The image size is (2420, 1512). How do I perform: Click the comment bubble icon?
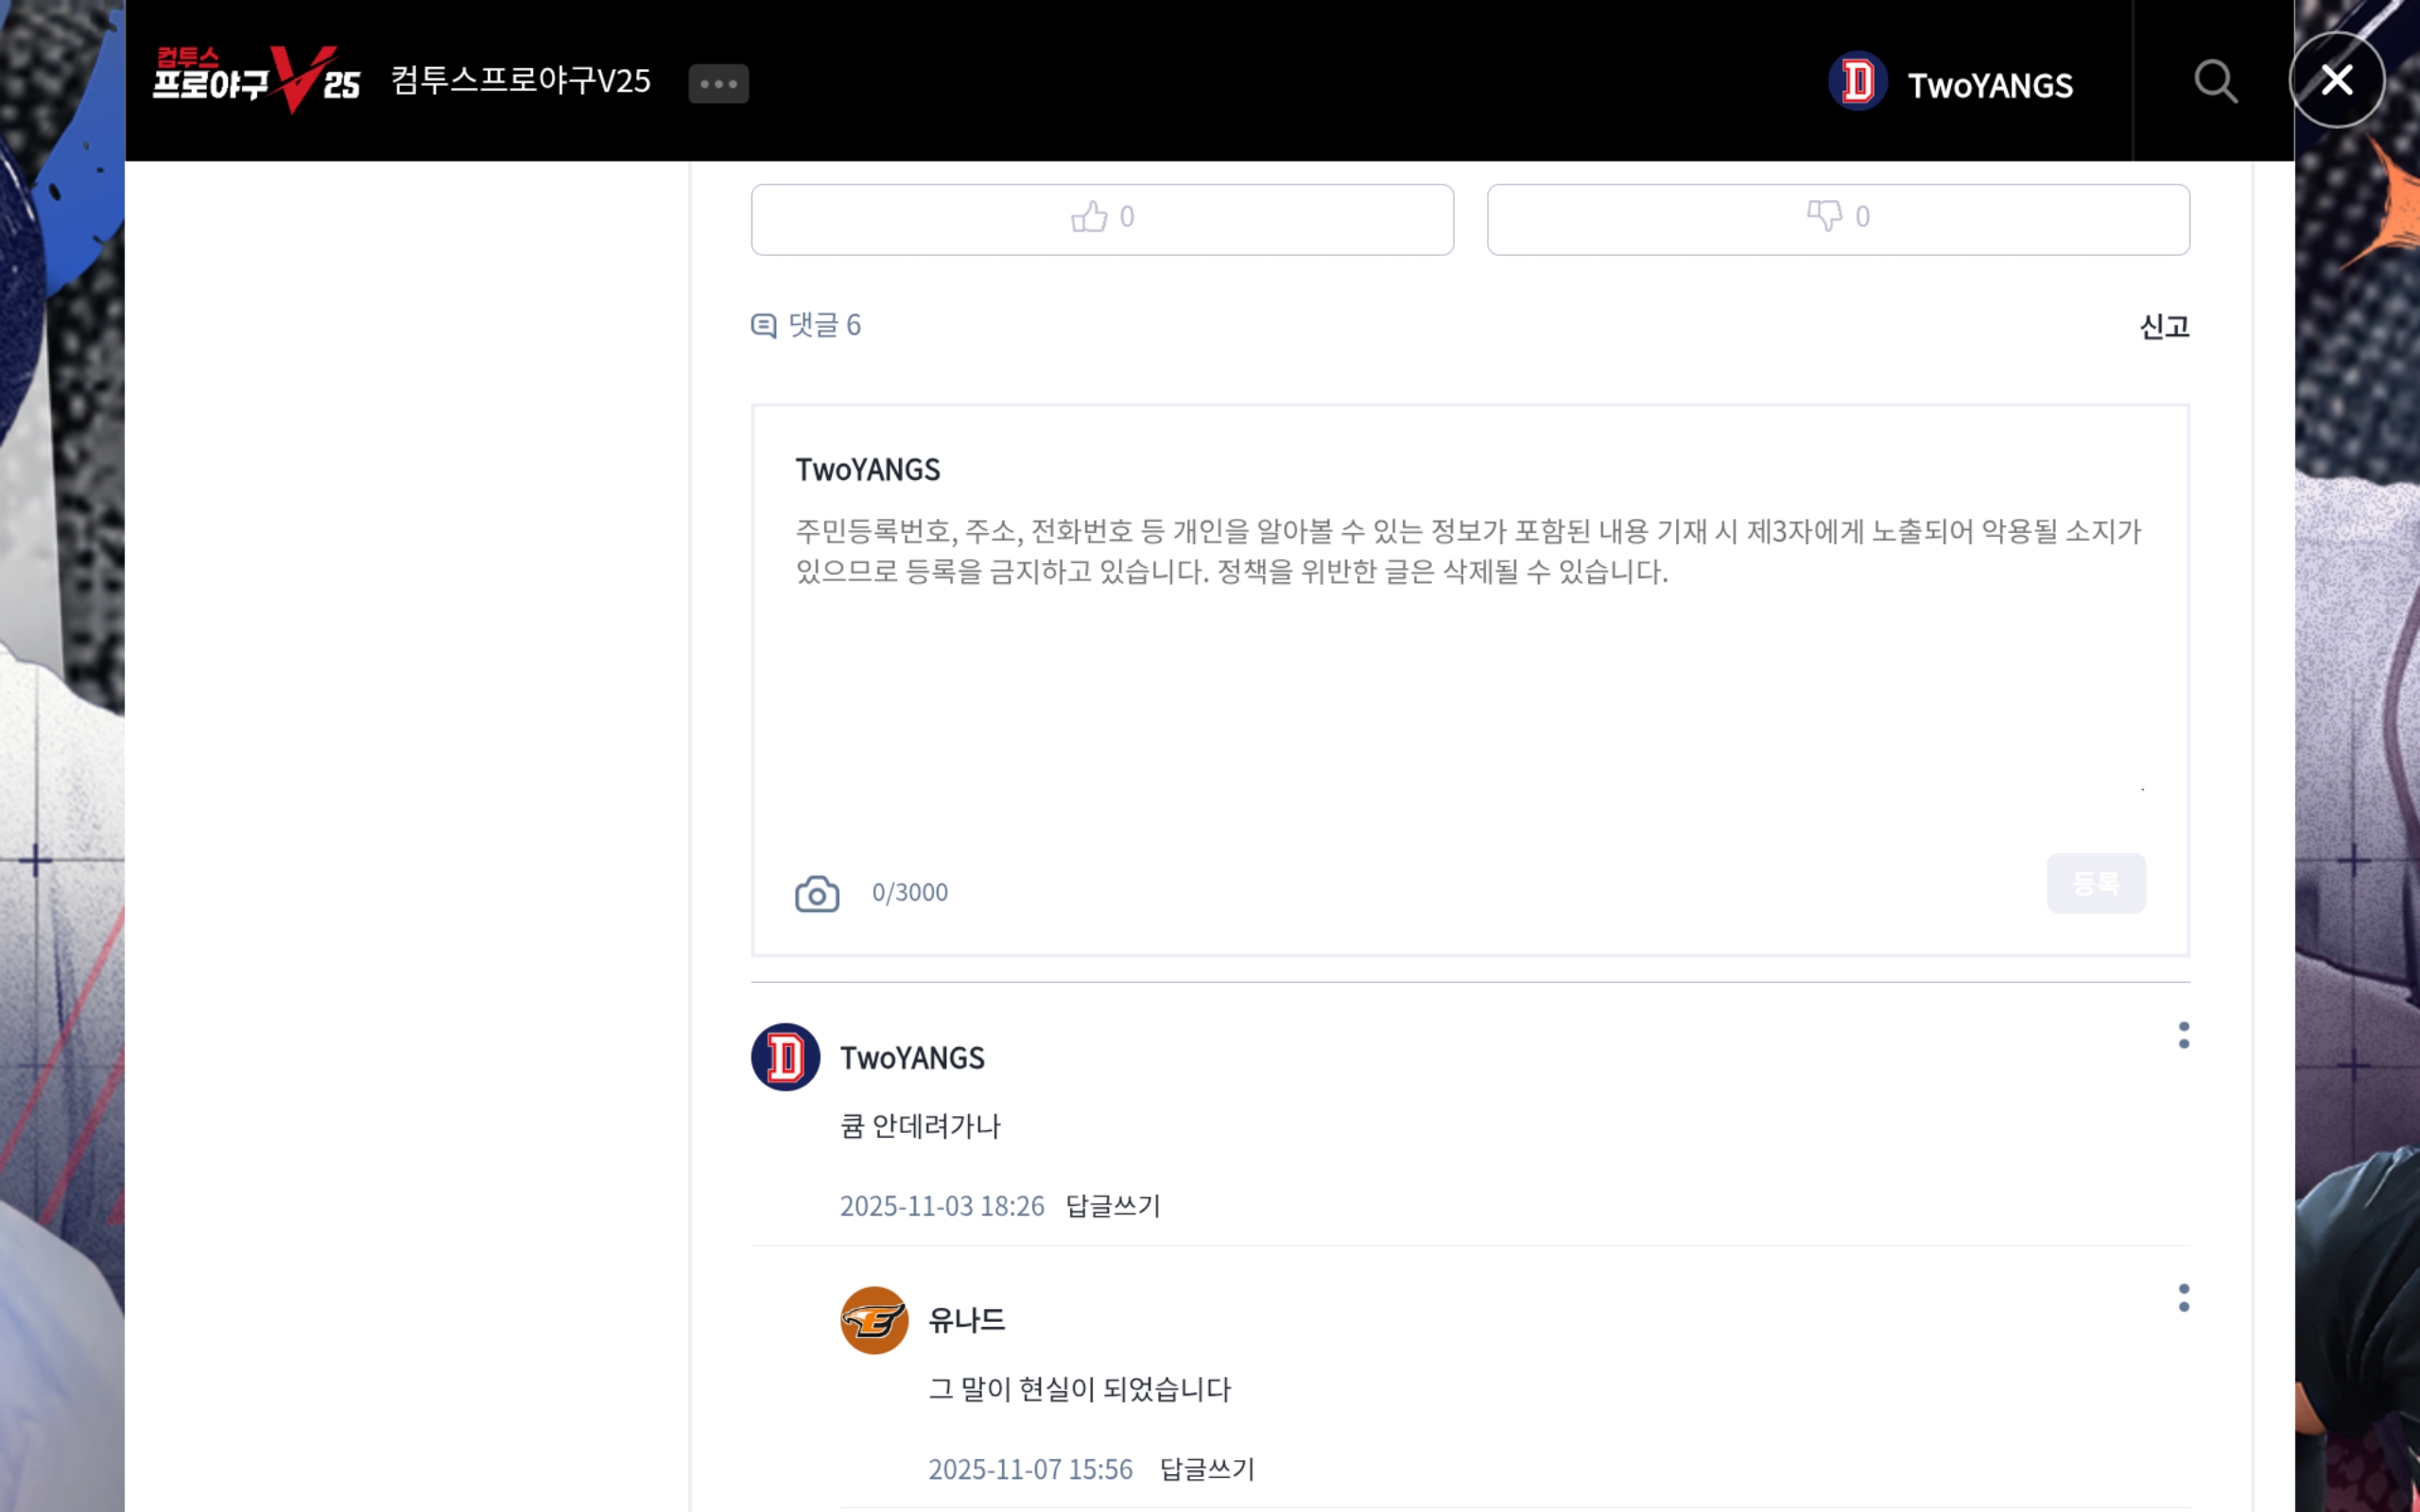click(763, 325)
